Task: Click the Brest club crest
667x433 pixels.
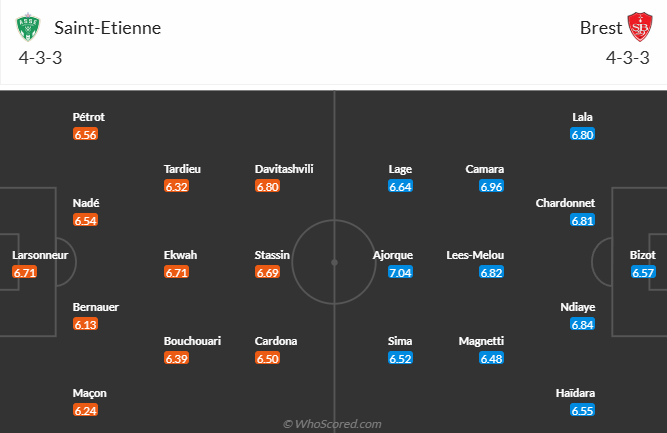Action: tap(639, 27)
